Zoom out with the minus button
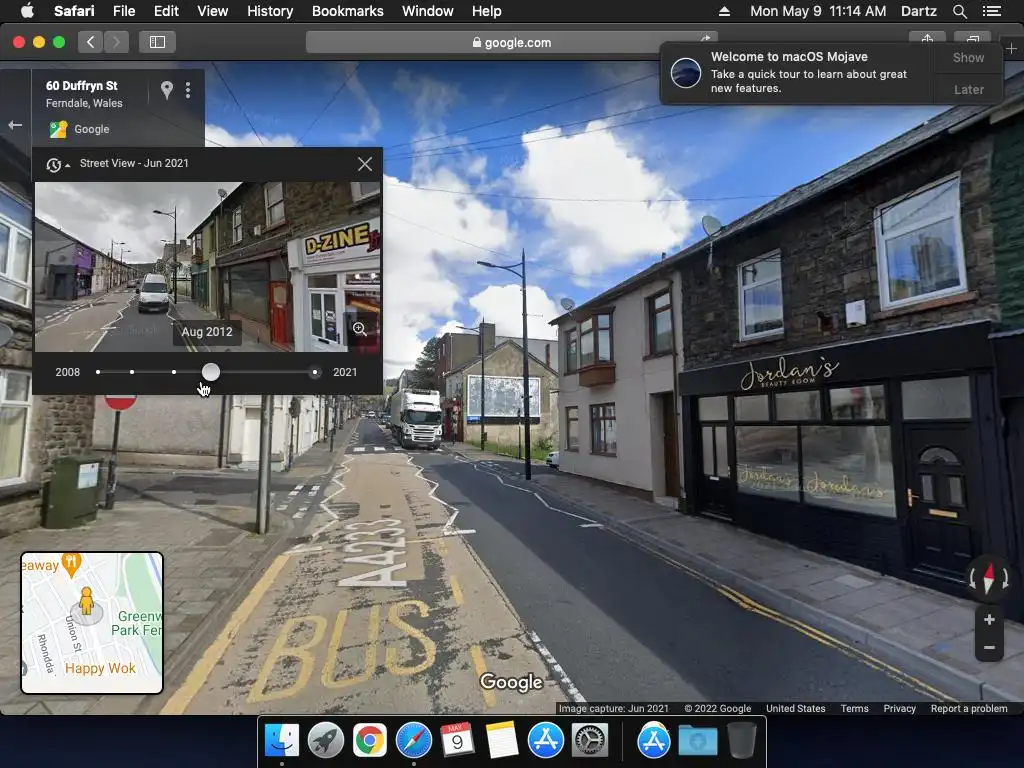 989,648
